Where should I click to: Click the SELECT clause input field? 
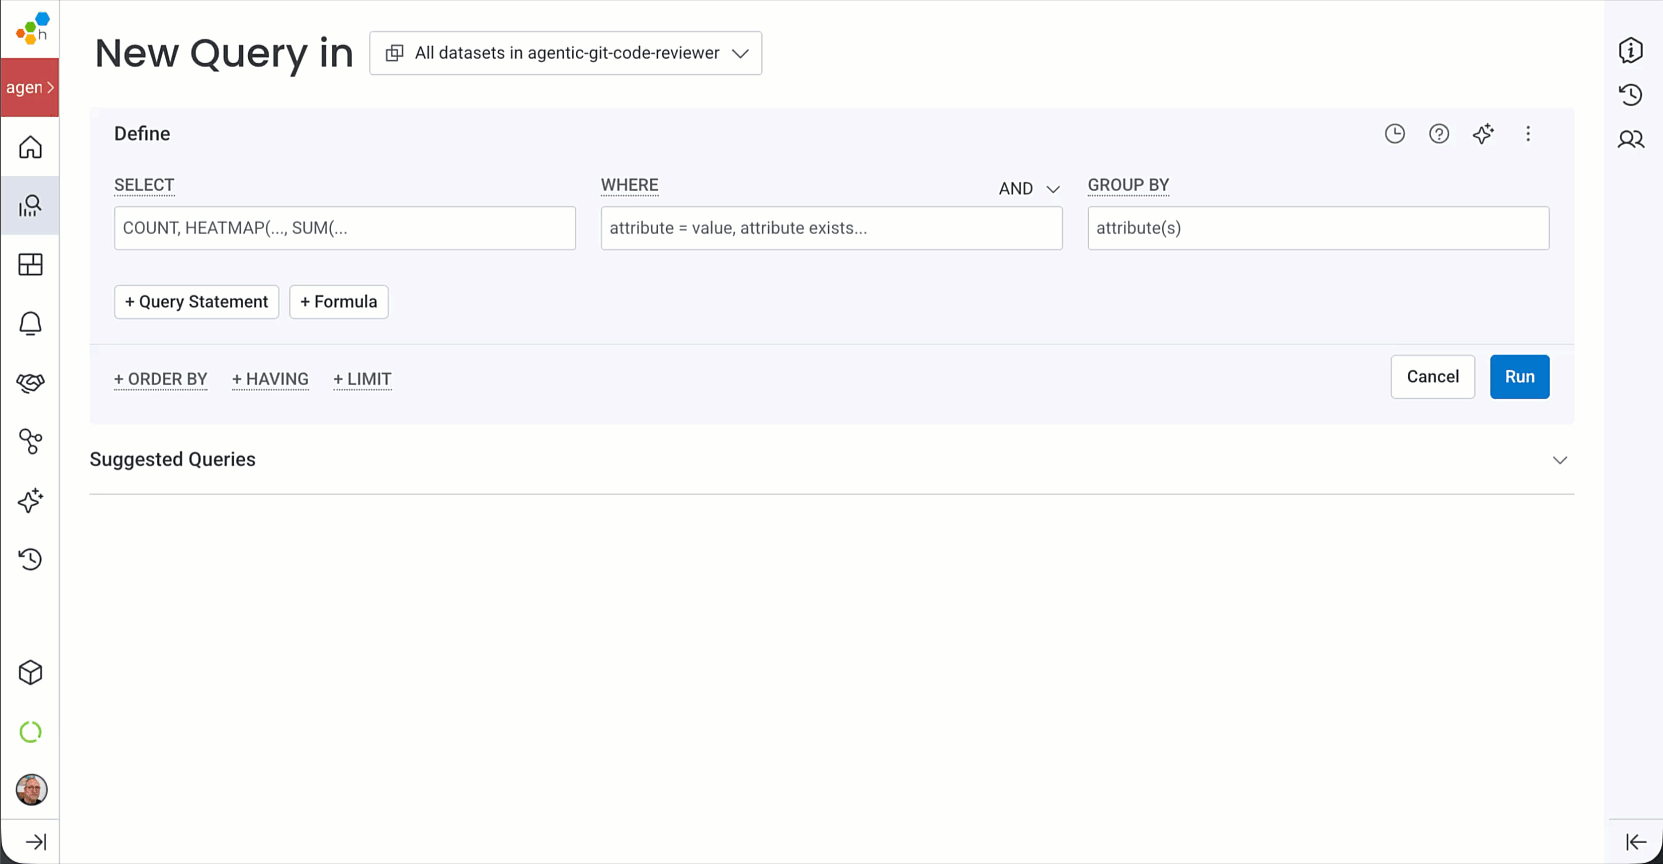tap(345, 228)
